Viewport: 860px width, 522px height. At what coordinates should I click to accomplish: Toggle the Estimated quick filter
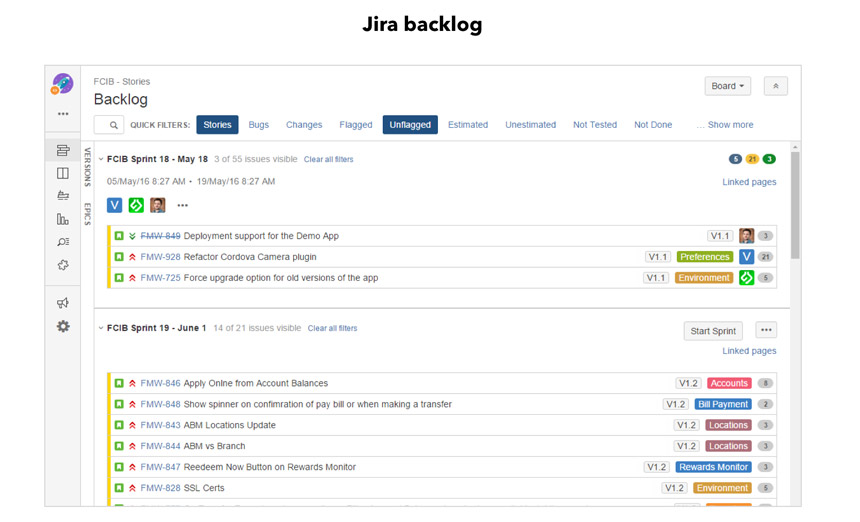tap(468, 124)
